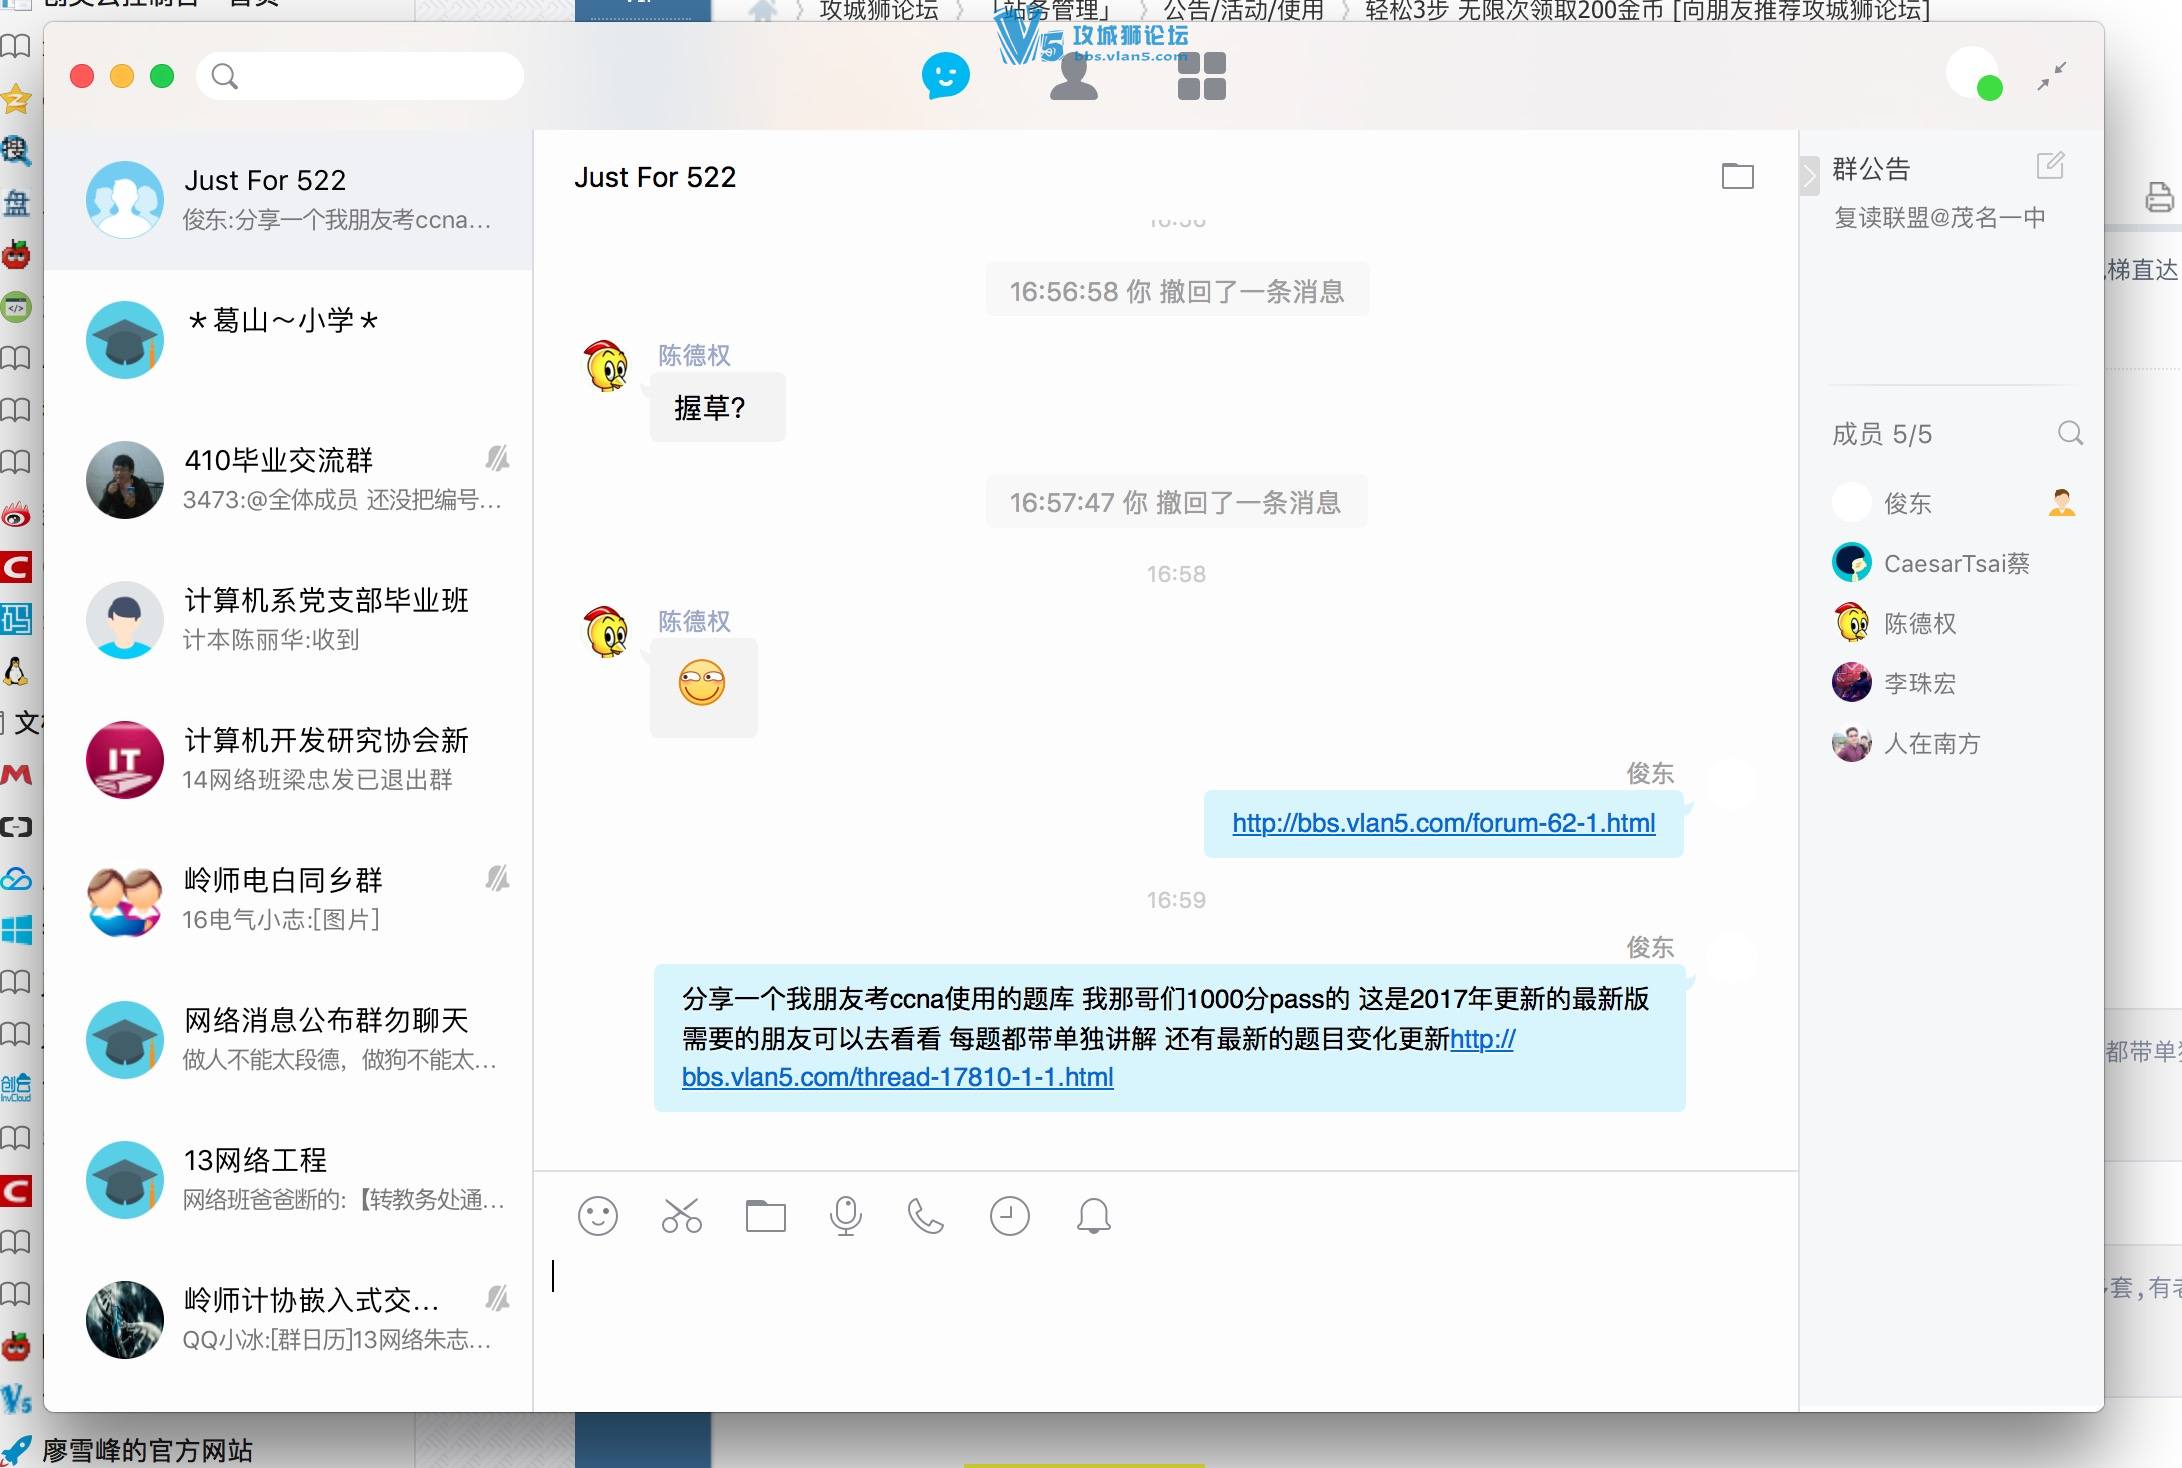Shrink window using collapse arrows icon
The image size is (2182, 1468).
click(2052, 77)
